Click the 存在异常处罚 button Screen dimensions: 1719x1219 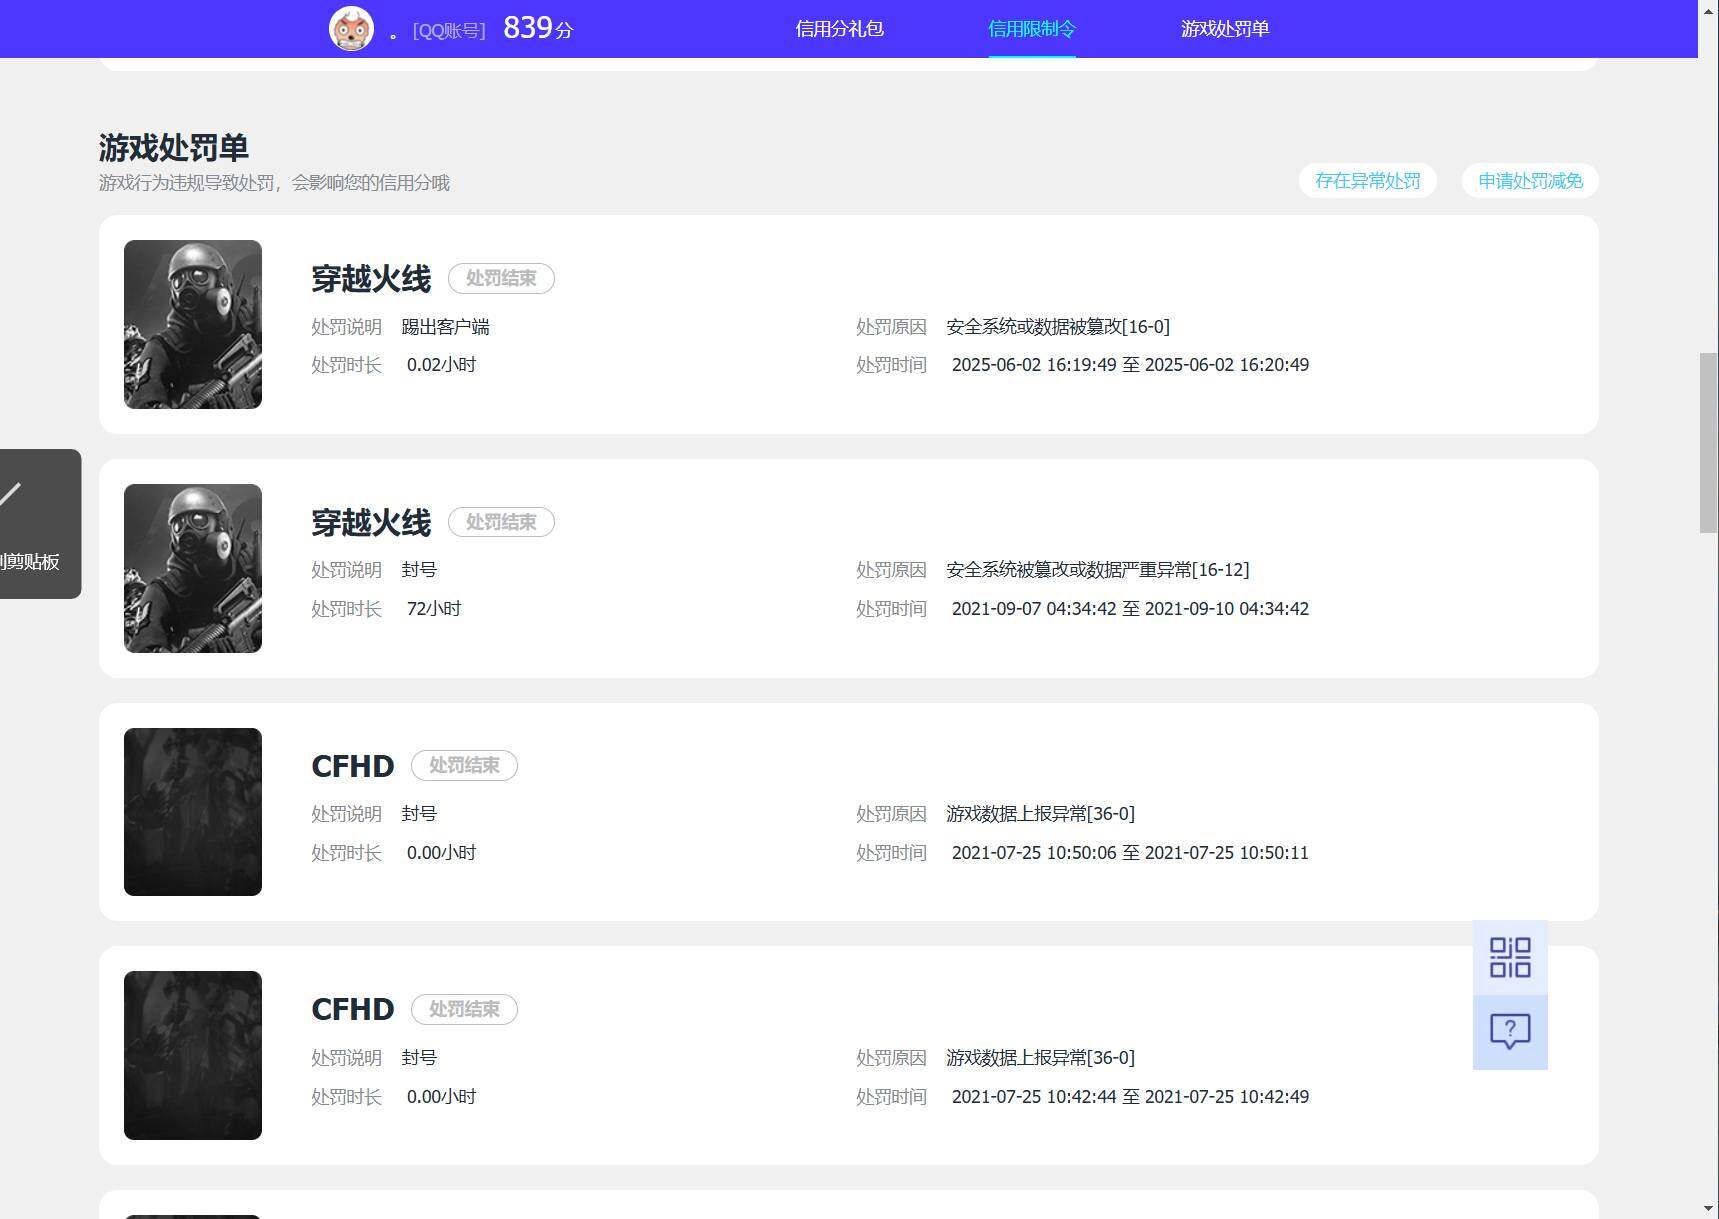point(1368,181)
